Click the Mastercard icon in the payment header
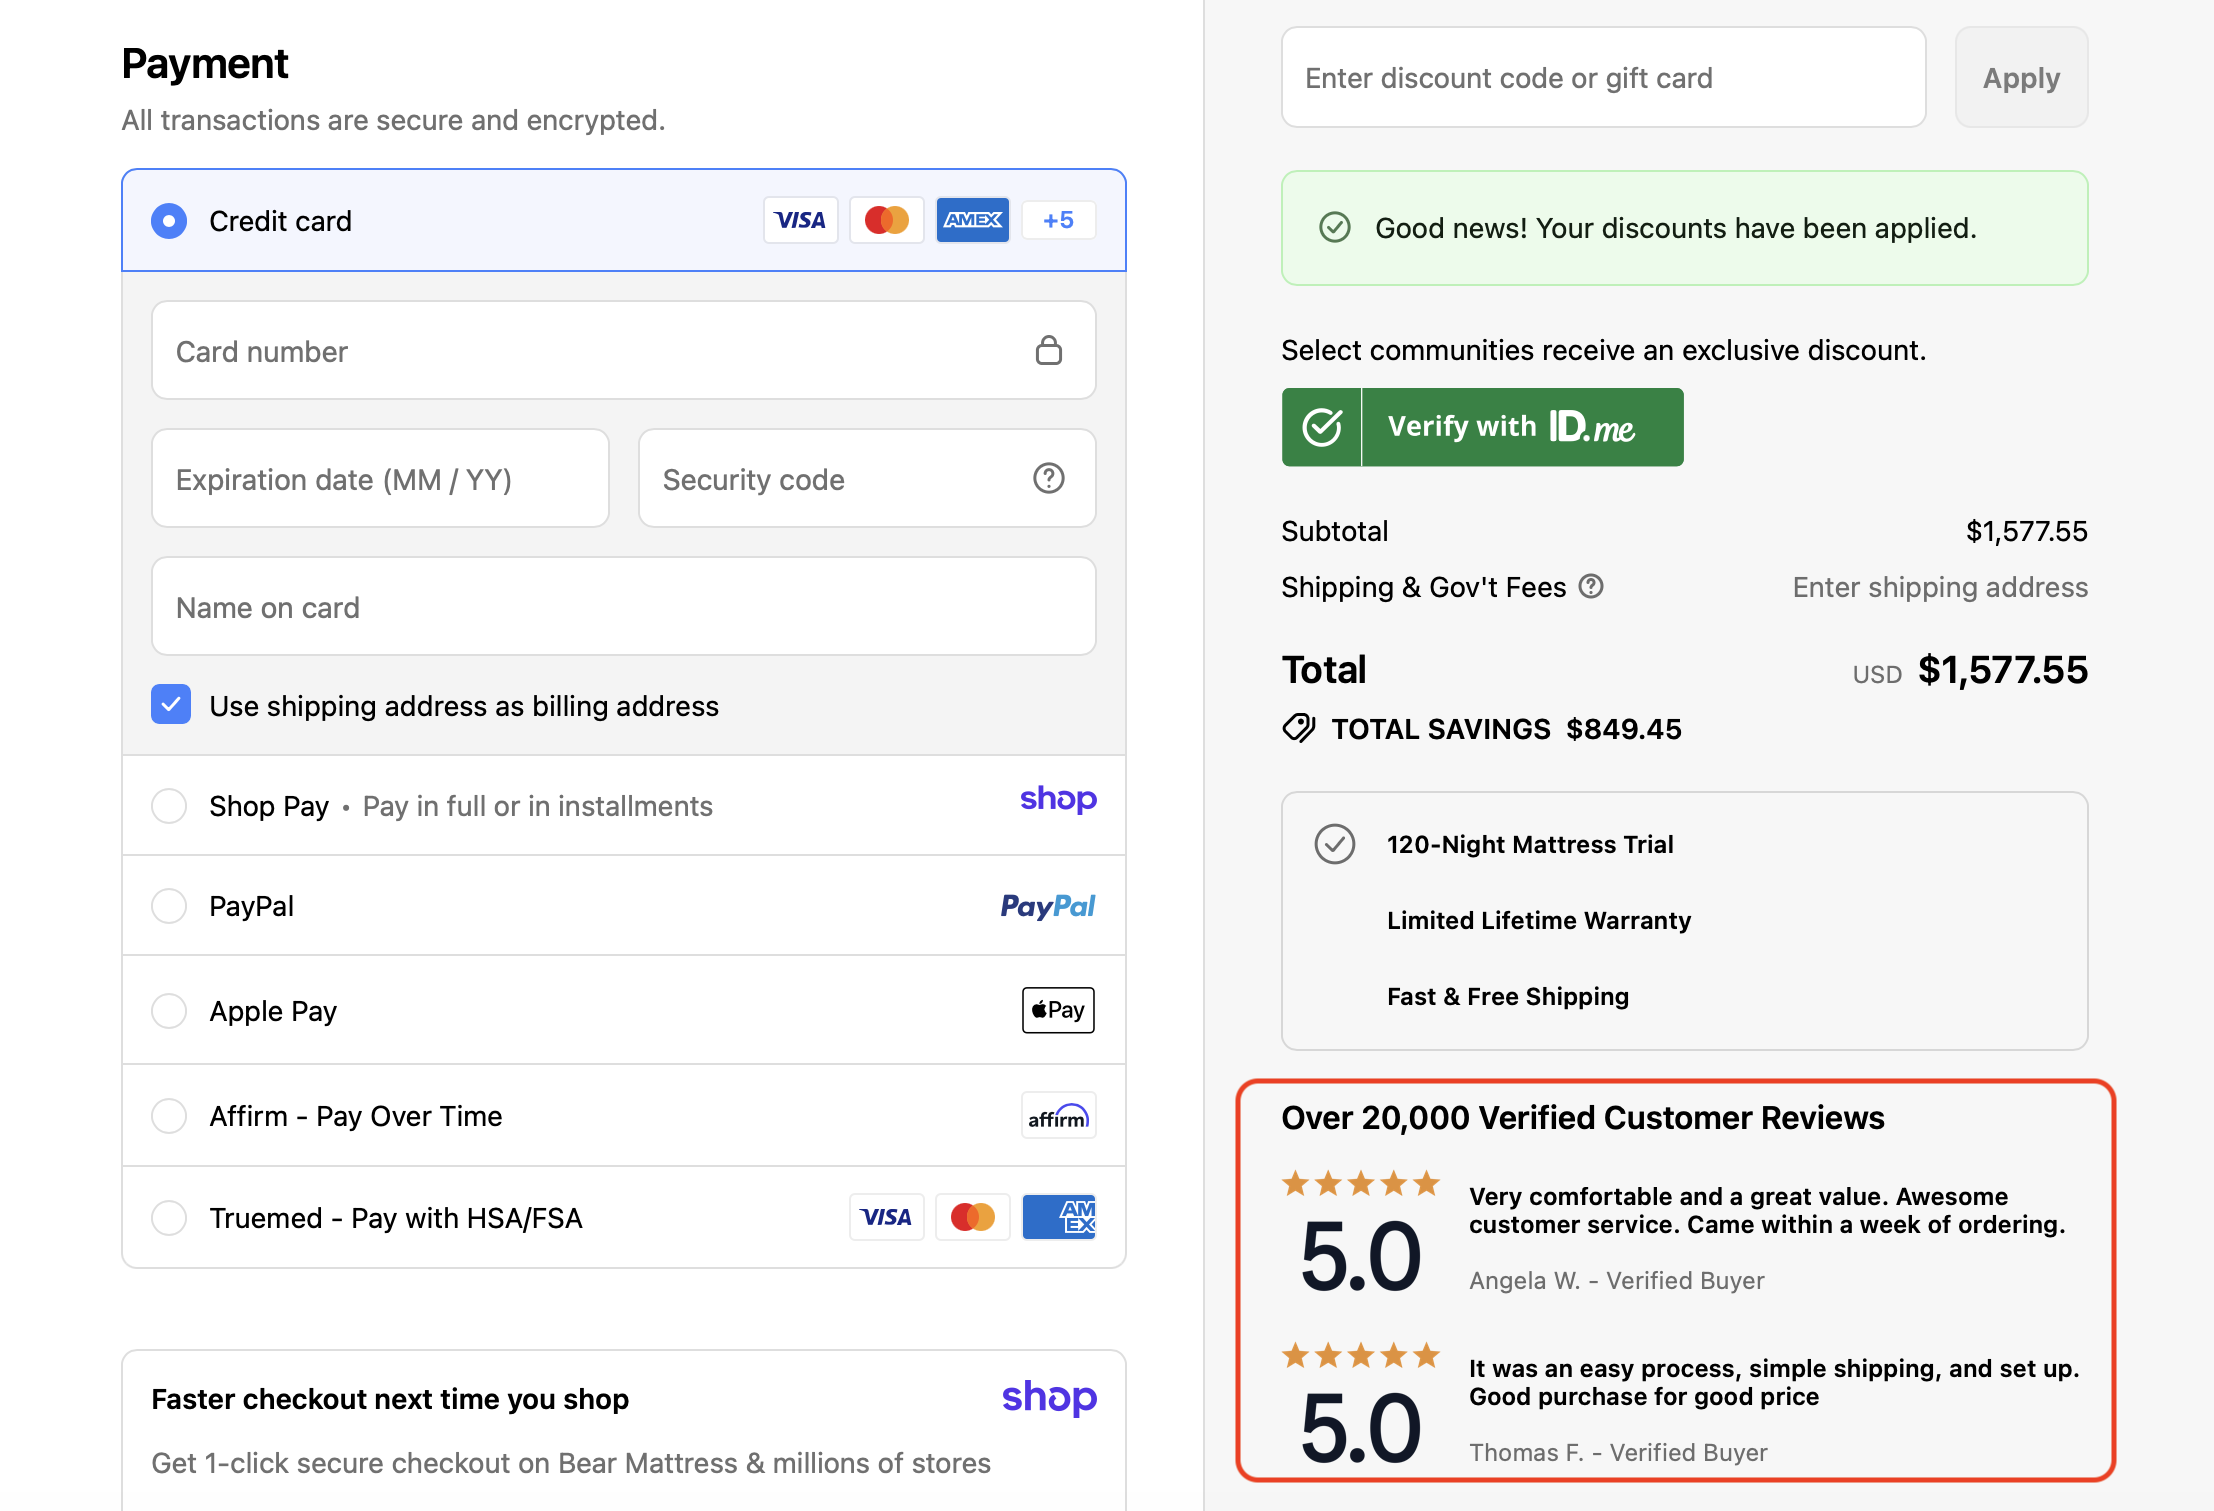This screenshot has height=1511, width=2214. click(x=886, y=220)
